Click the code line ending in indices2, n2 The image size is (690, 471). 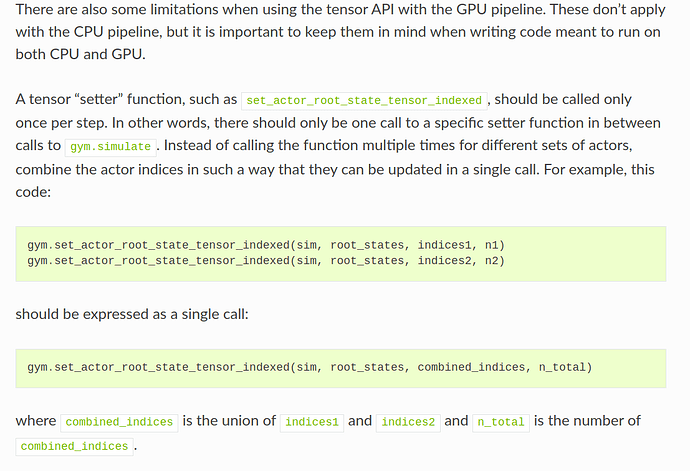(x=266, y=261)
